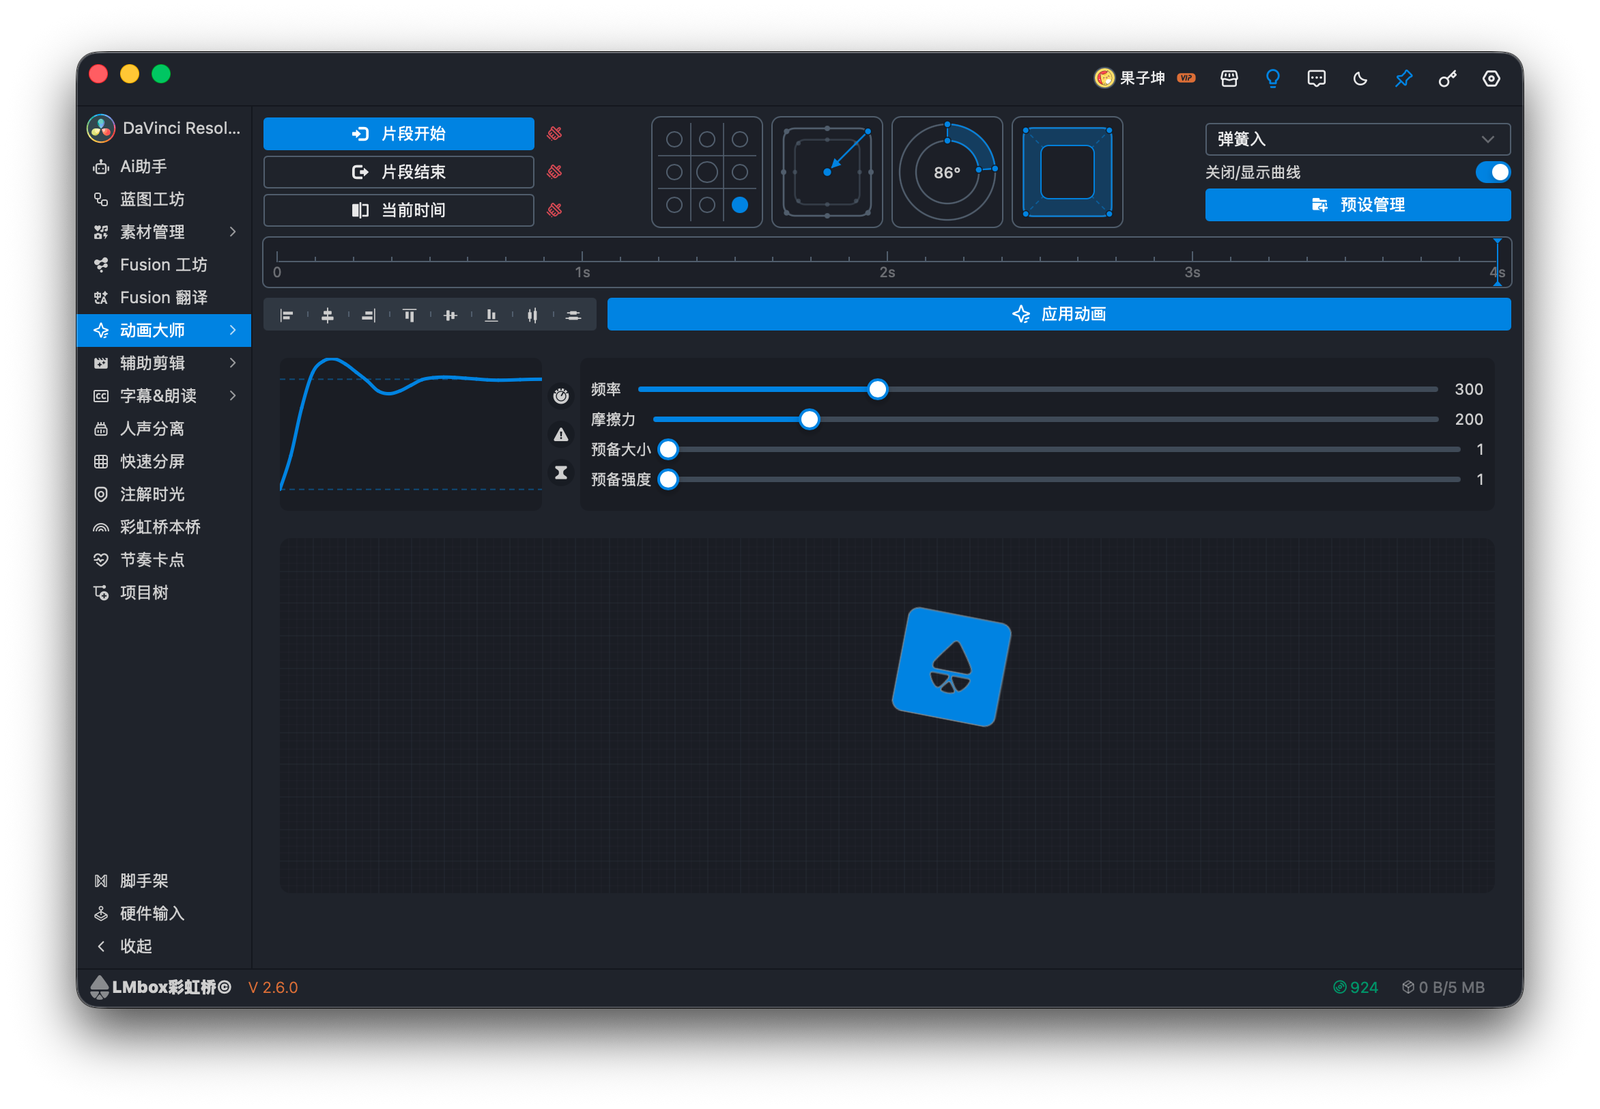Open the Fusion 工坊 sidebar item

click(x=164, y=265)
